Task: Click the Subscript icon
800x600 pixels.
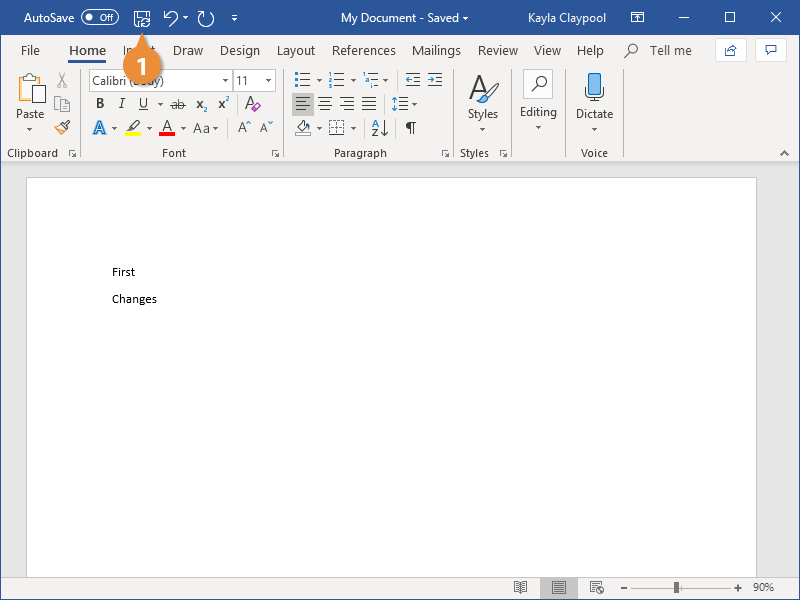Action: [x=201, y=103]
